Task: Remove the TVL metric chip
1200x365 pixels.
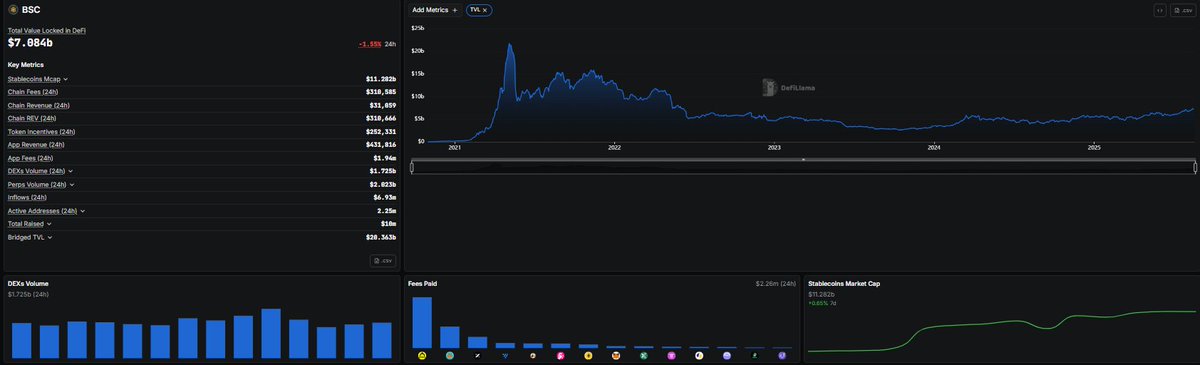Action: pos(485,9)
